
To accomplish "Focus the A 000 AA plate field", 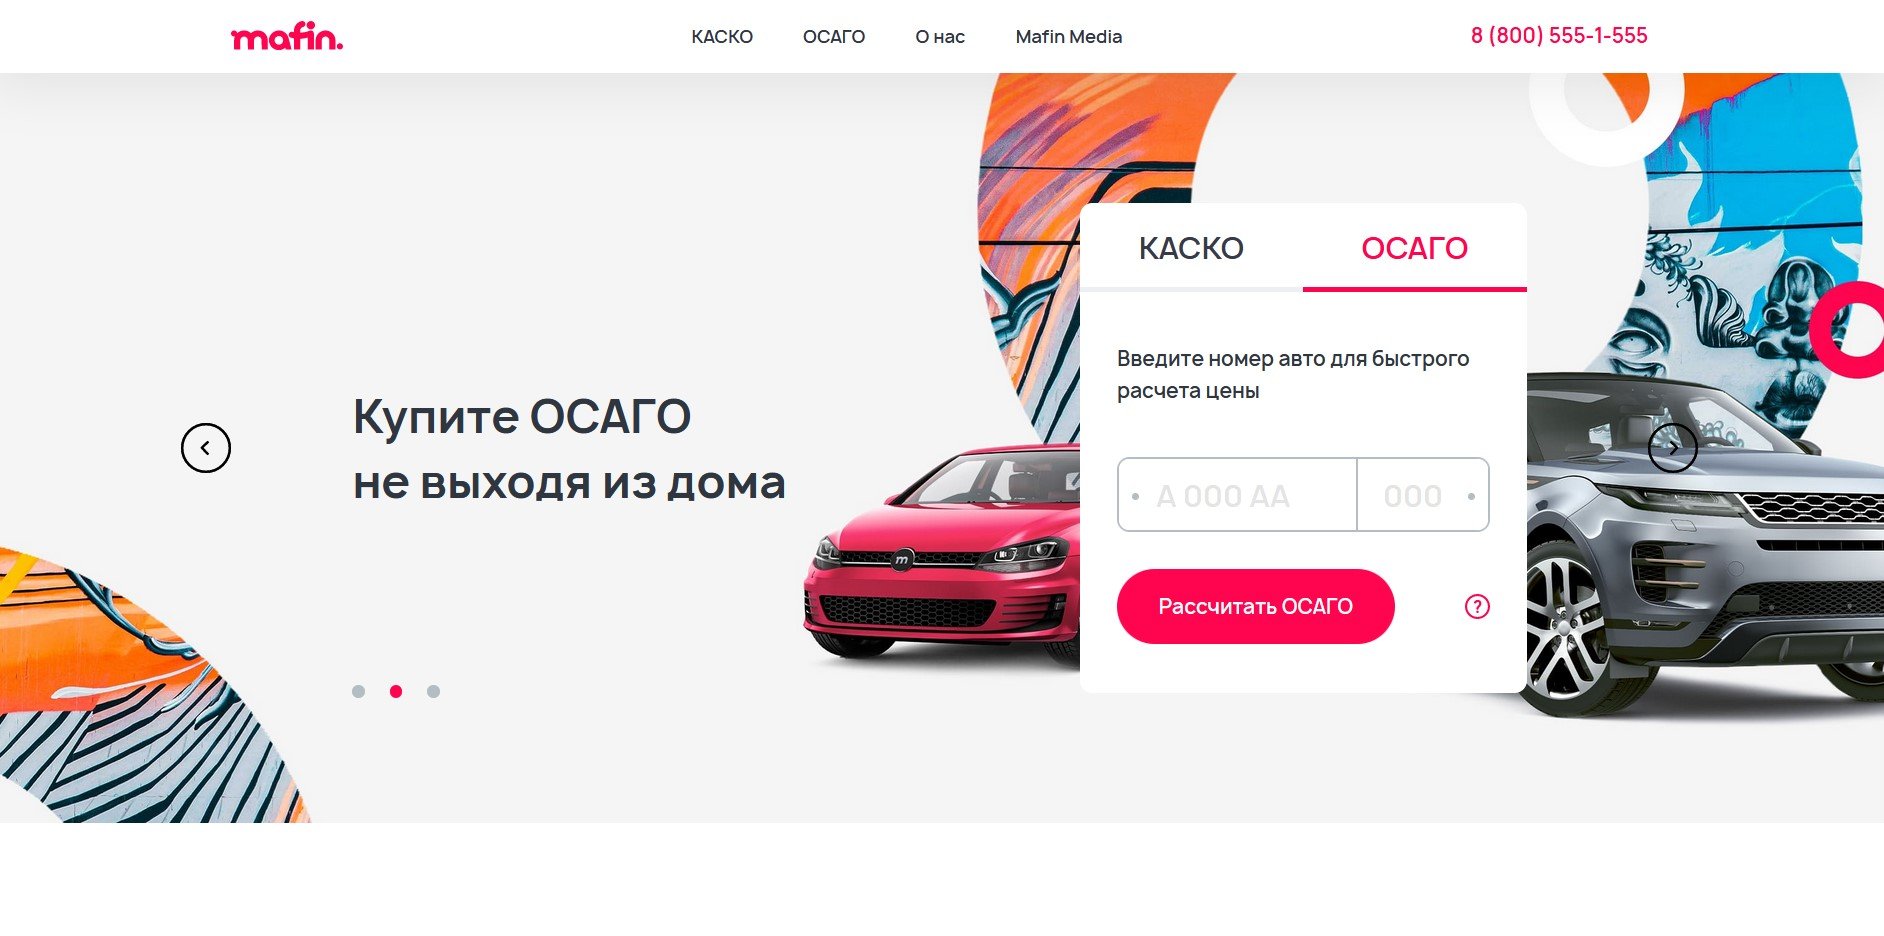I will coord(1237,495).
